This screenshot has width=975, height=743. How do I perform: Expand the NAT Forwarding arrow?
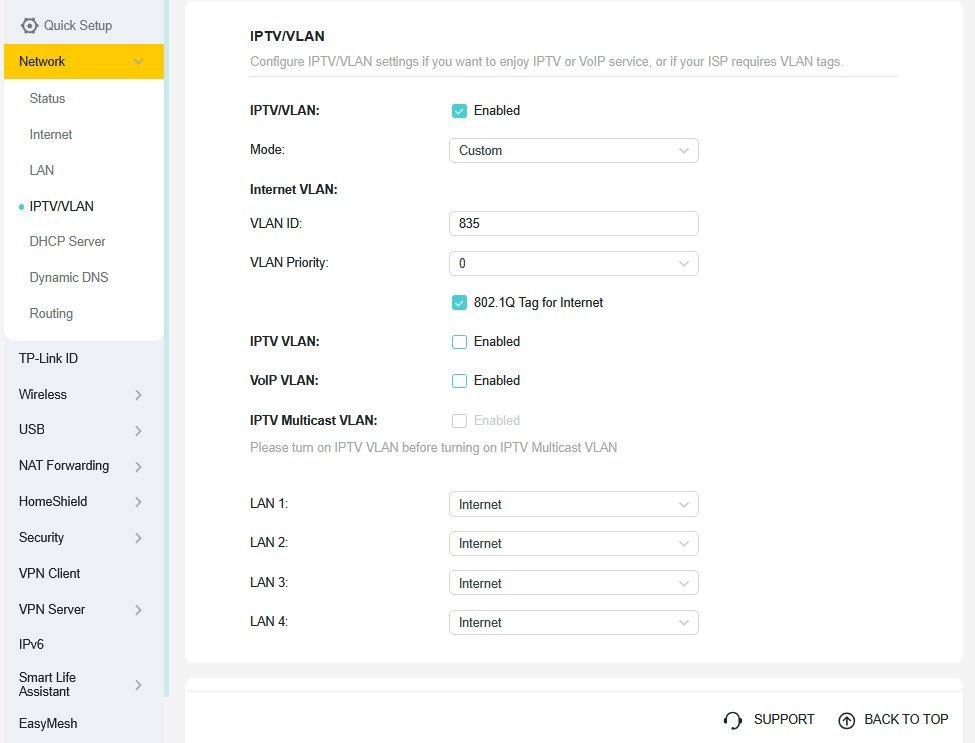(138, 466)
